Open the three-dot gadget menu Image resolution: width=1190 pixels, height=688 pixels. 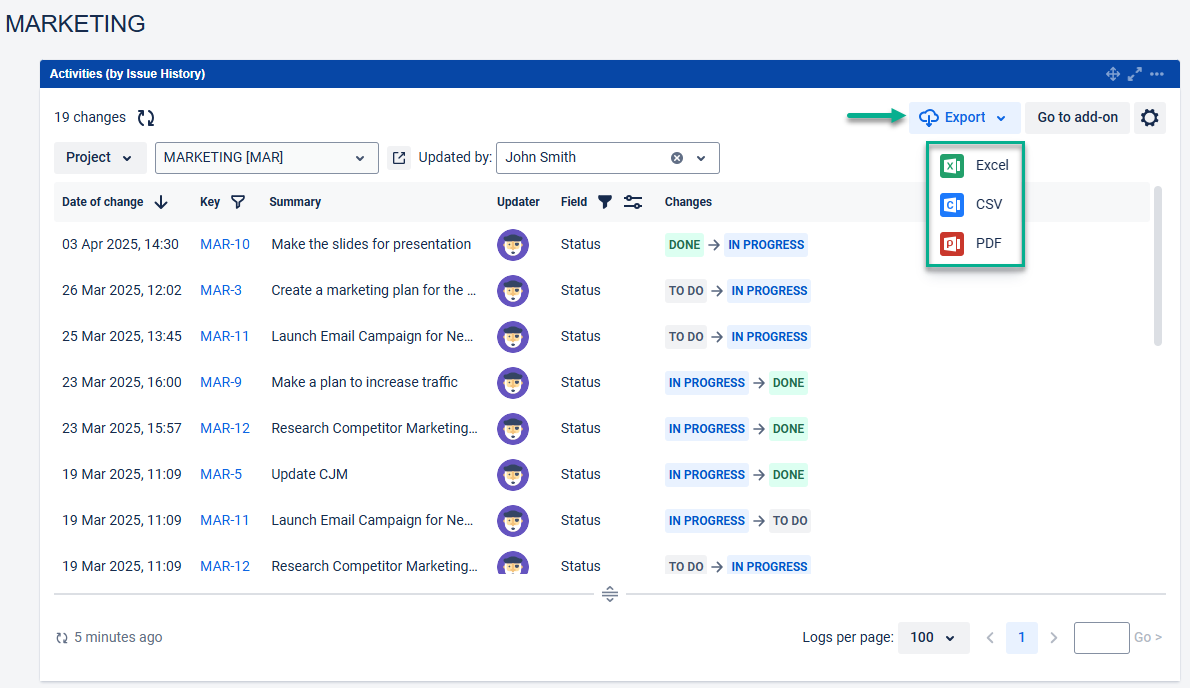pyautogui.click(x=1157, y=74)
